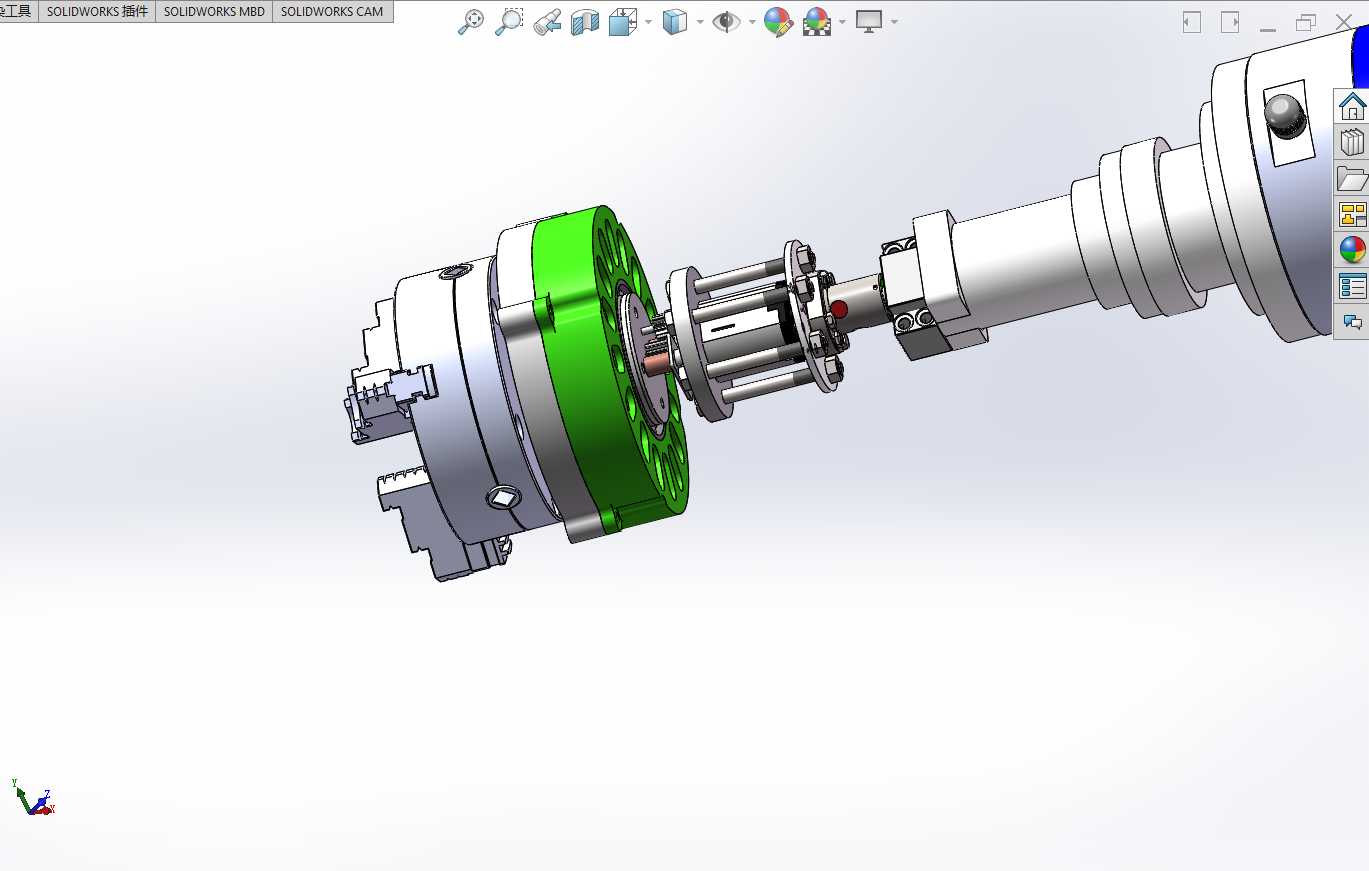Screen dimensions: 1369x871
Task: Click the dark knob on the right housing
Action: [1285, 115]
